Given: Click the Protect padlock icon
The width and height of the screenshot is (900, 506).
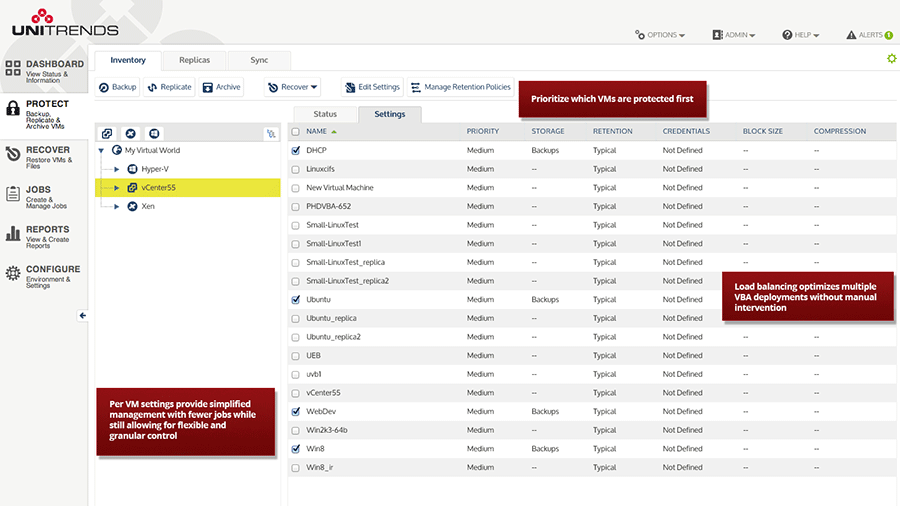Looking at the screenshot, I should pos(13,108).
